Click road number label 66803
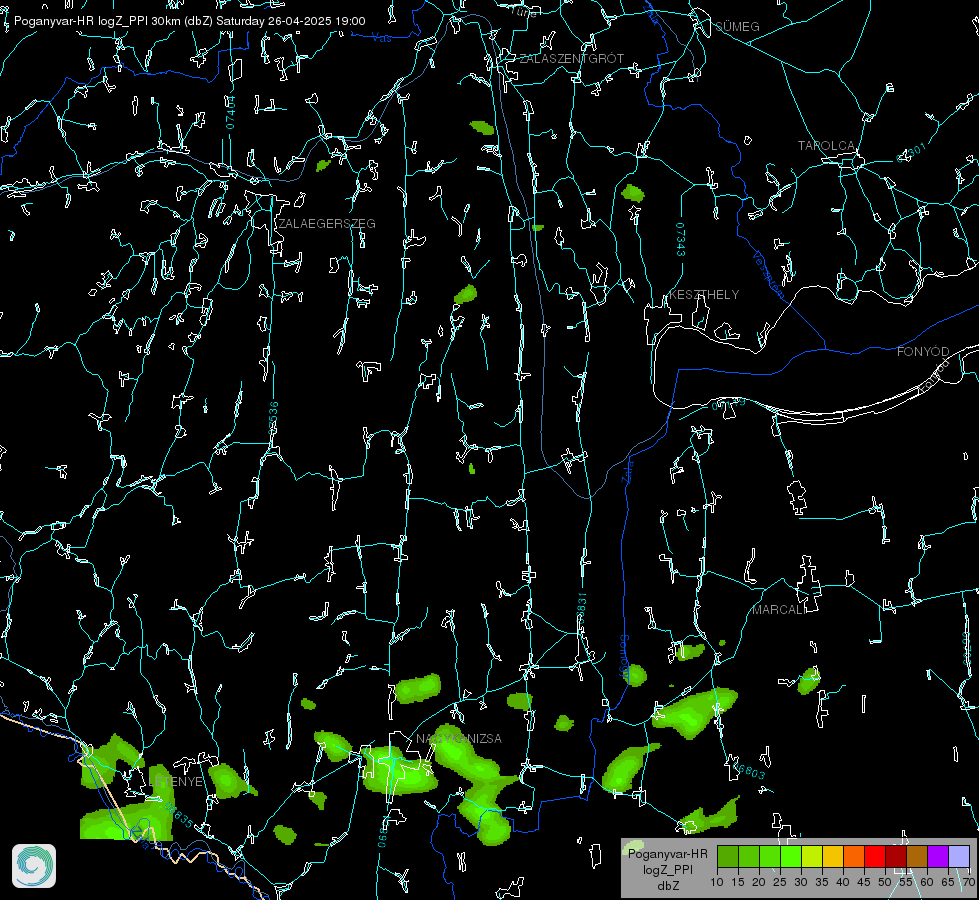 click(747, 769)
